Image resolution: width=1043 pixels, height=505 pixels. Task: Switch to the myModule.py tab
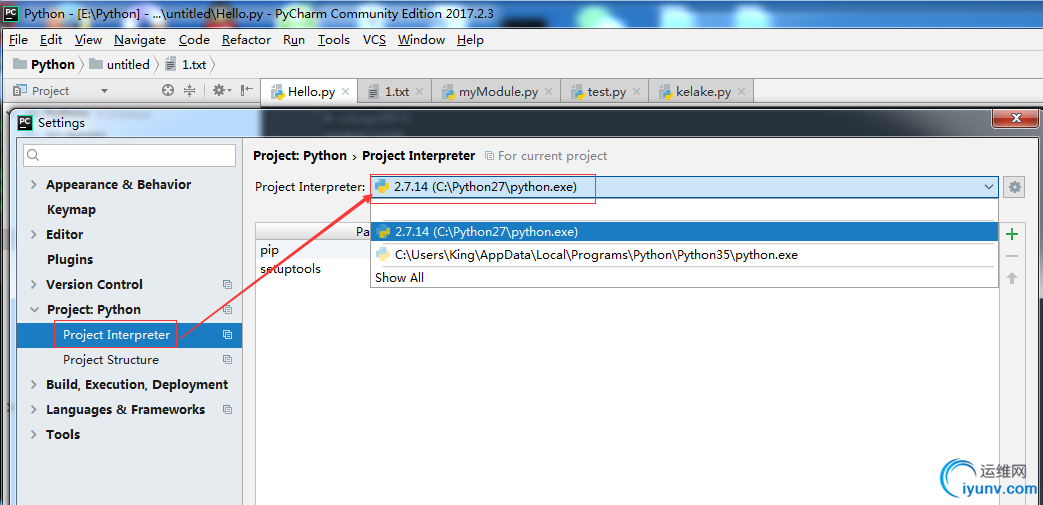(x=498, y=92)
